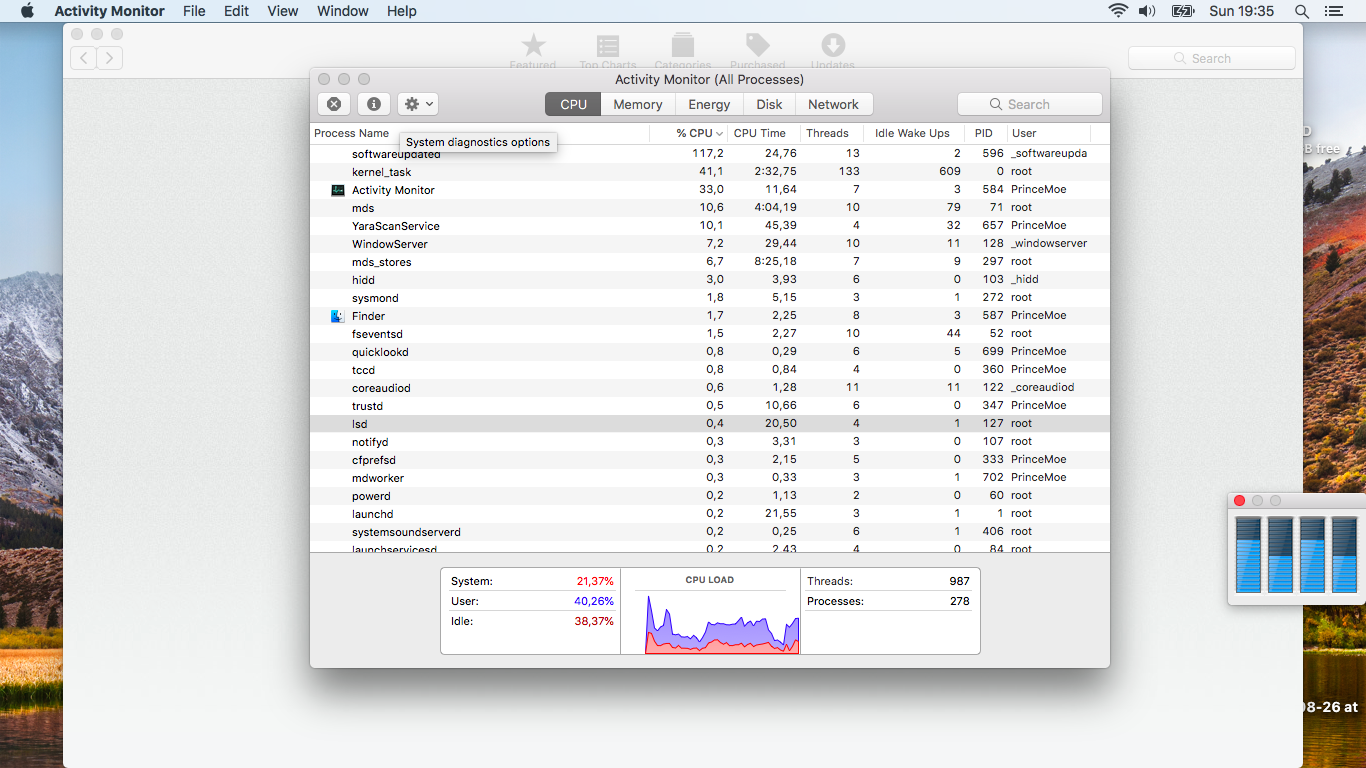
Task: Select the coreaudiod process row
Action: tap(710, 388)
